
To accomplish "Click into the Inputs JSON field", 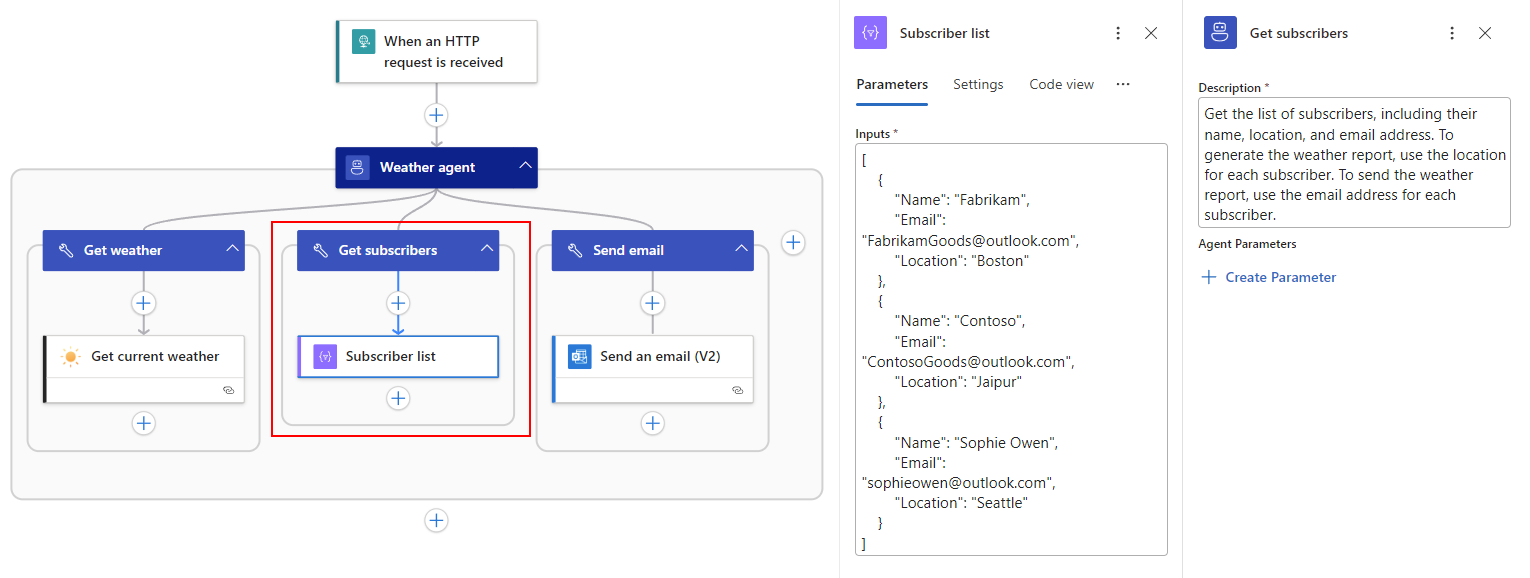I will pyautogui.click(x=1011, y=349).
